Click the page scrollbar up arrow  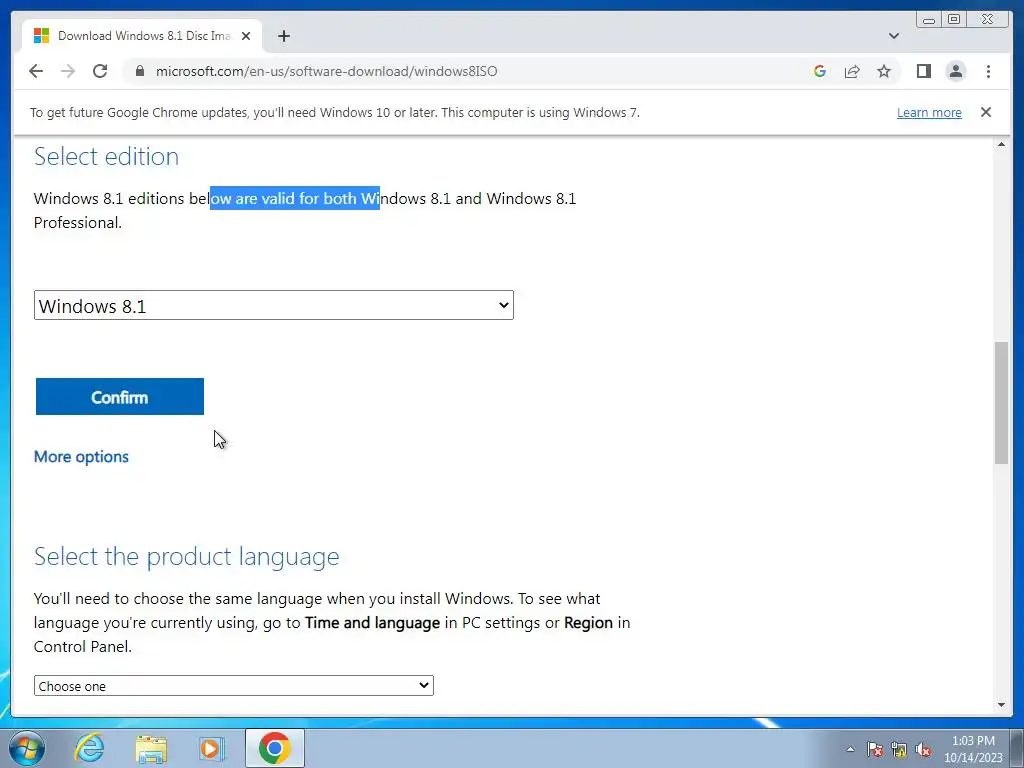[1001, 144]
